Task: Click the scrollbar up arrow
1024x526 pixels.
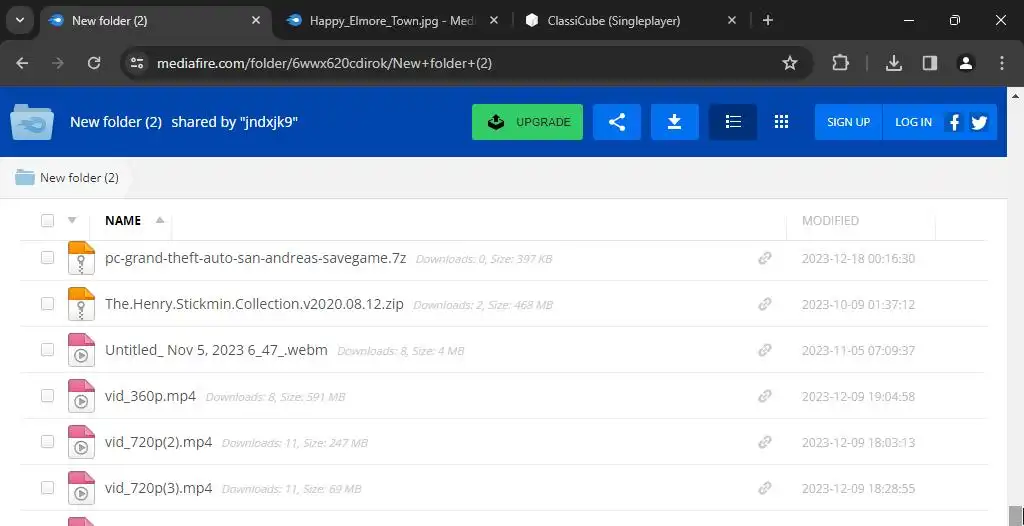Action: click(x=1014, y=97)
